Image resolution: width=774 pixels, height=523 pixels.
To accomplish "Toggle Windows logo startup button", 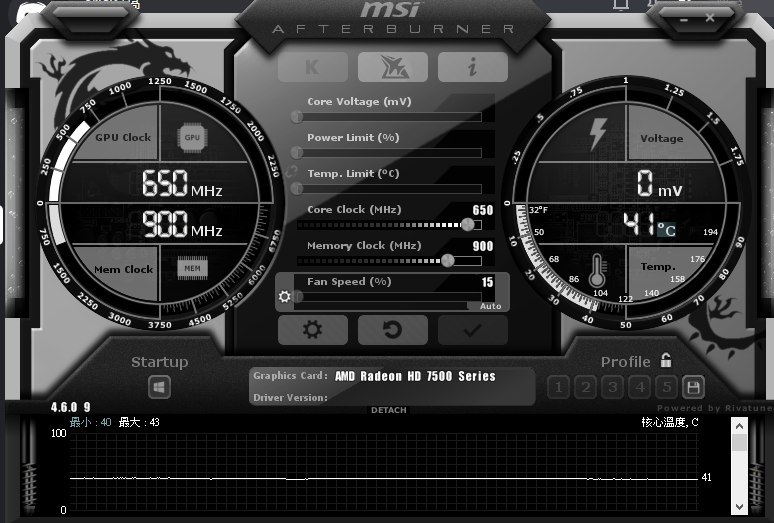I will coord(159,387).
